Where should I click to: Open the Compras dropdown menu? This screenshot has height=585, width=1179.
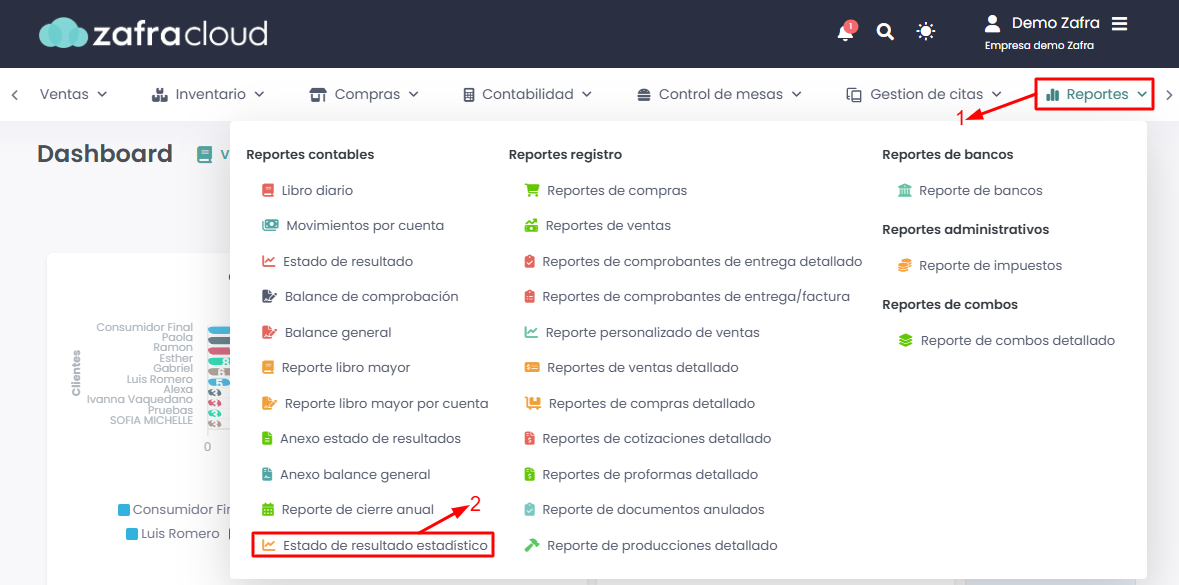pos(364,94)
